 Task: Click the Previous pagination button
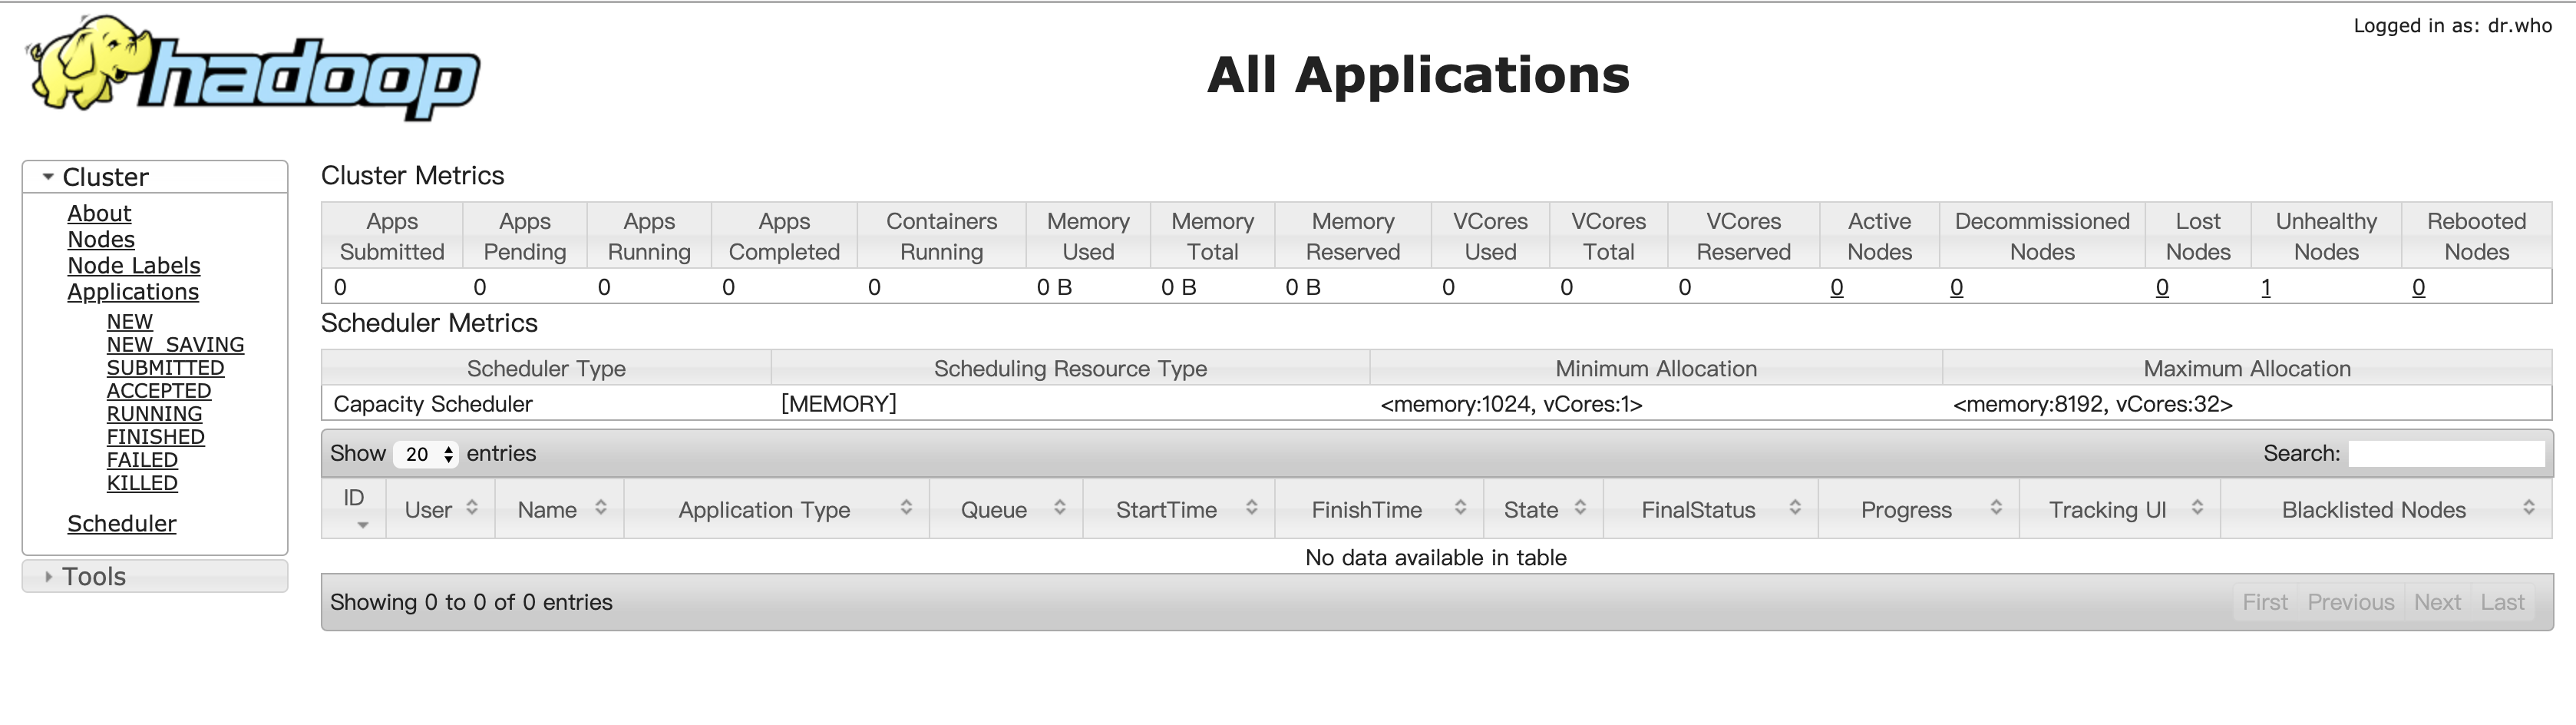point(2350,602)
